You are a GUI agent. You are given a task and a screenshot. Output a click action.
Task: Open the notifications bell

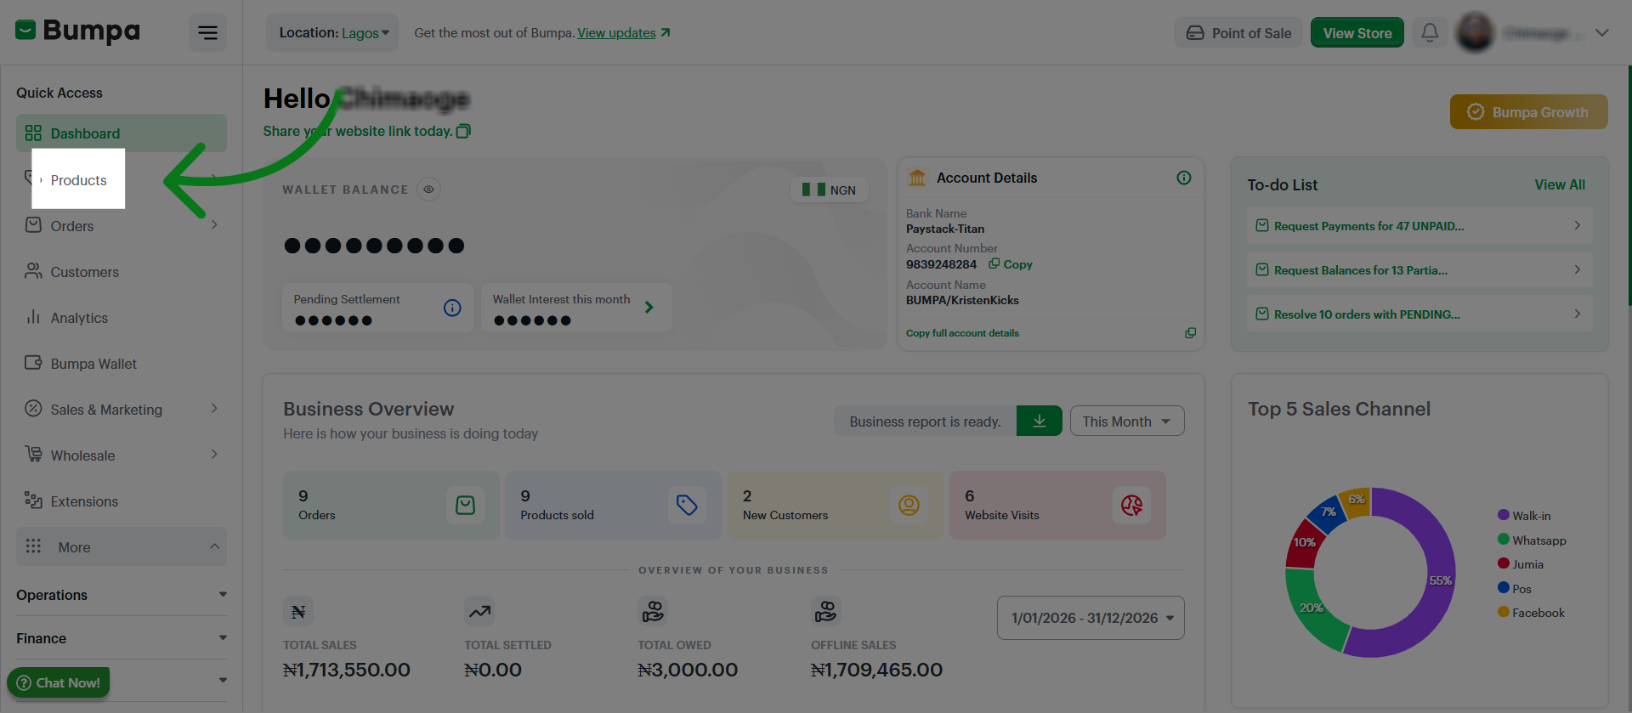click(x=1430, y=33)
